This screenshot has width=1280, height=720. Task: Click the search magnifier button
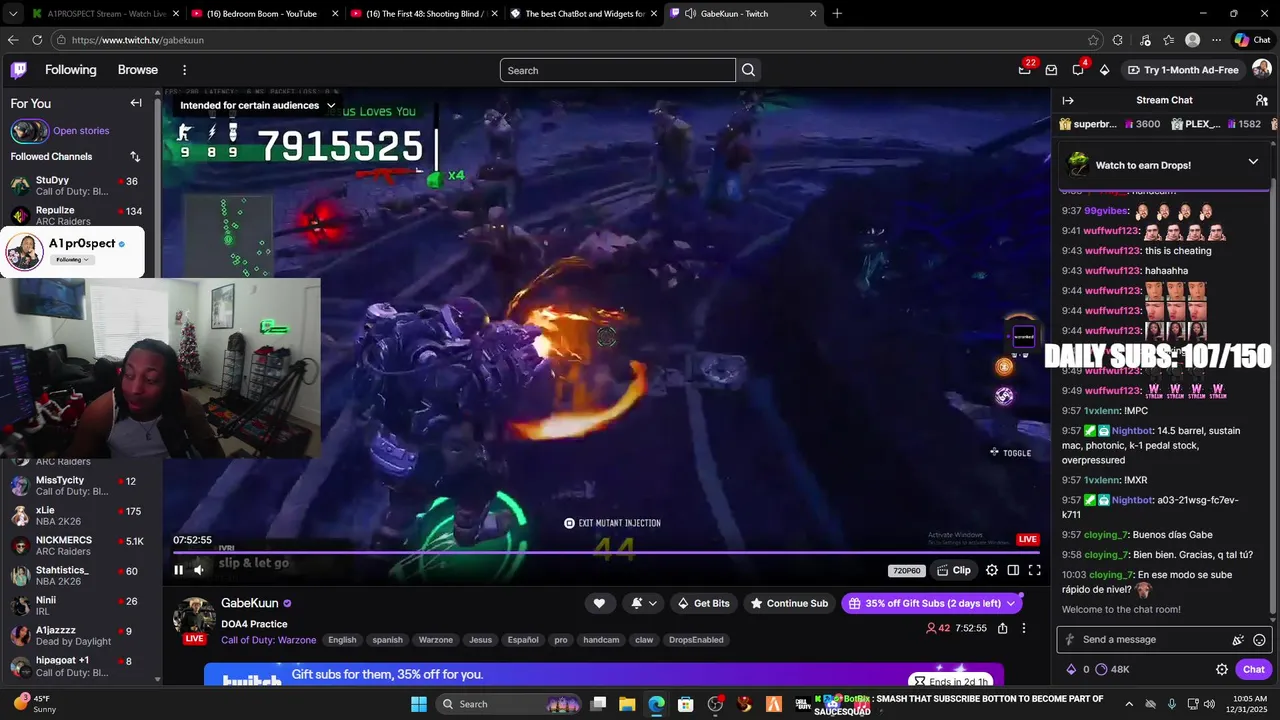748,70
